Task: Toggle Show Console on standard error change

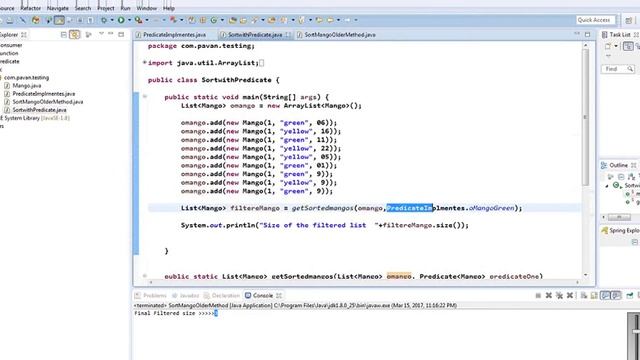Action: coord(616,295)
